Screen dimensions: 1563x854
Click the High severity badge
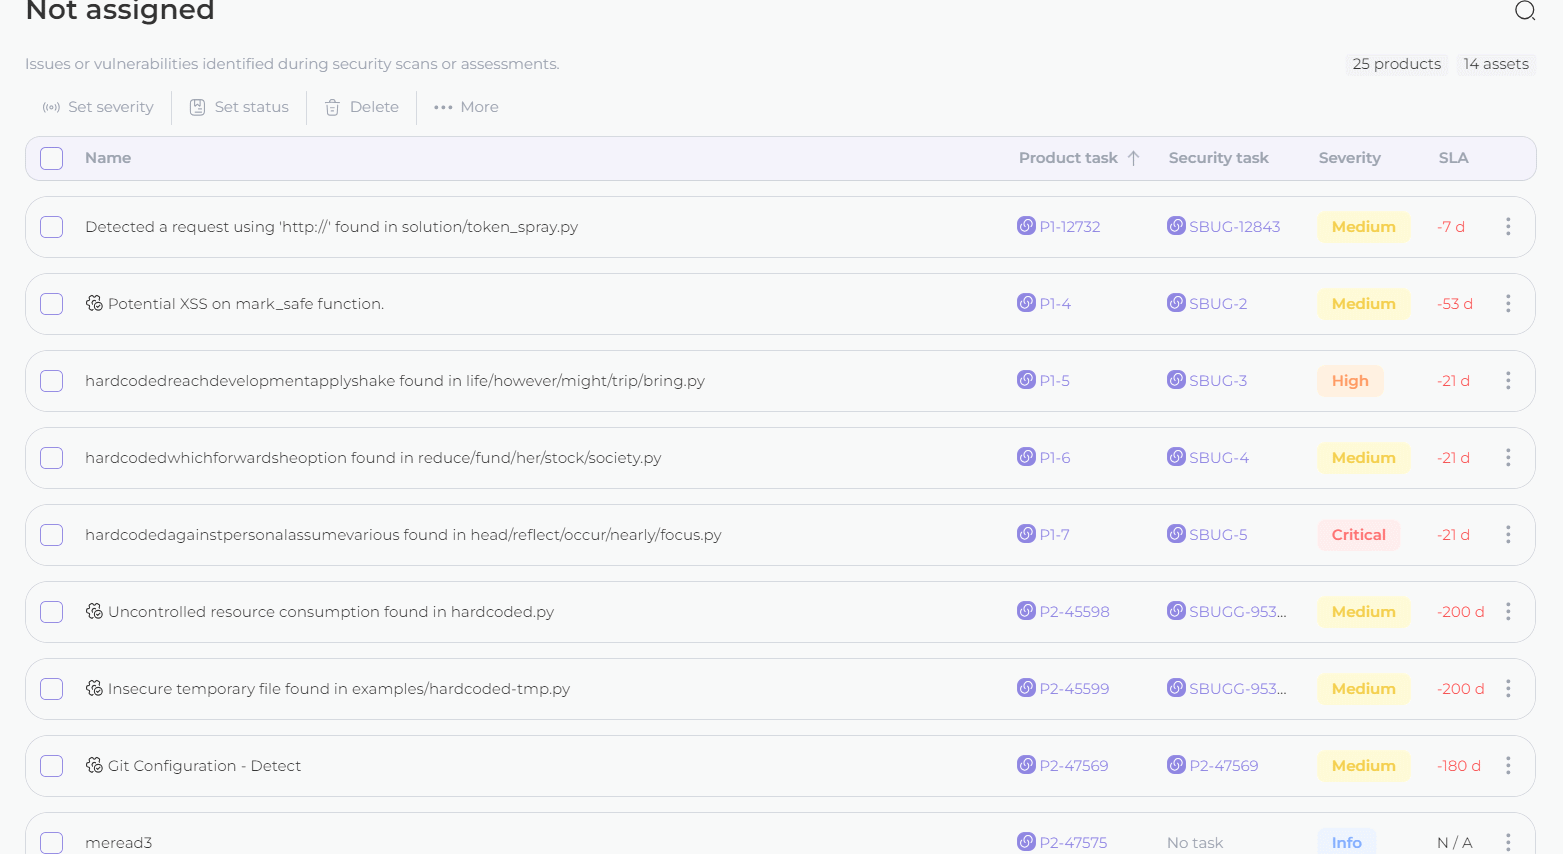1350,381
